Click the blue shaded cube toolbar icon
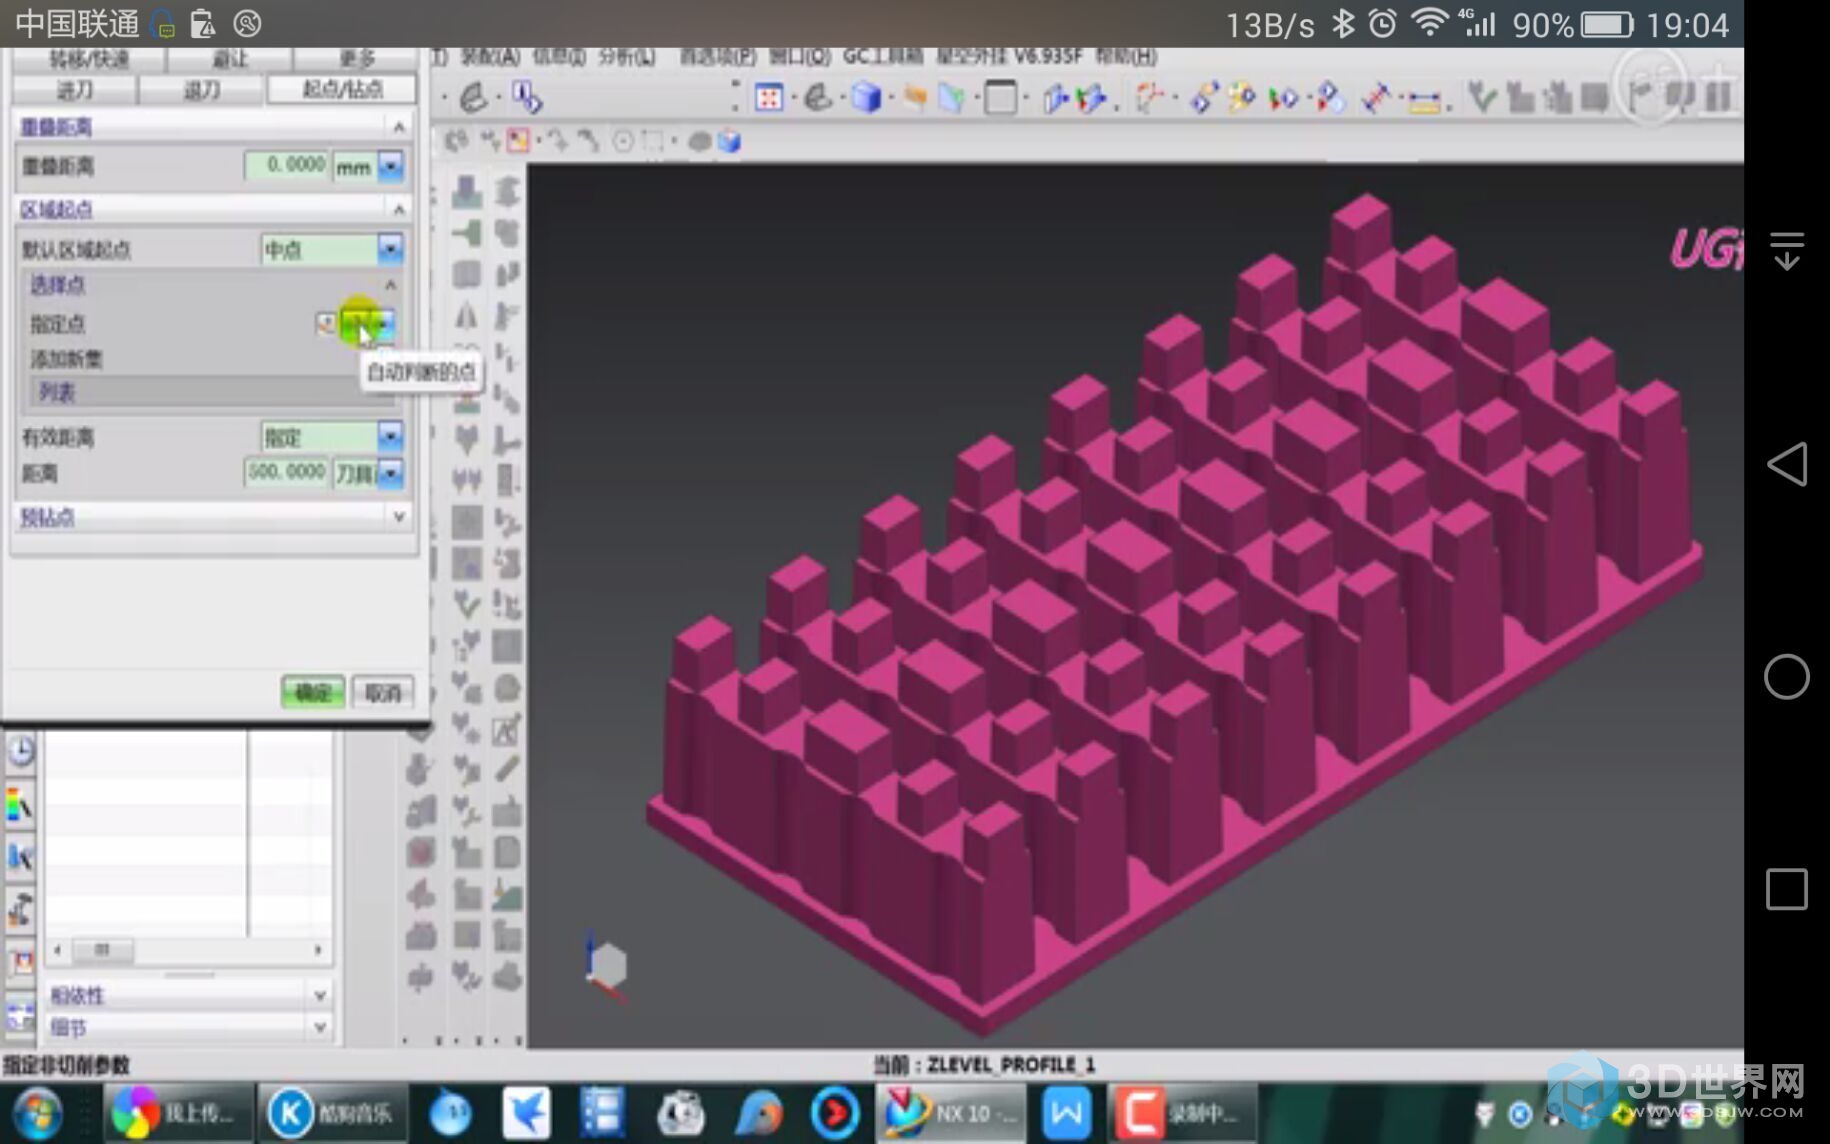 tap(866, 97)
